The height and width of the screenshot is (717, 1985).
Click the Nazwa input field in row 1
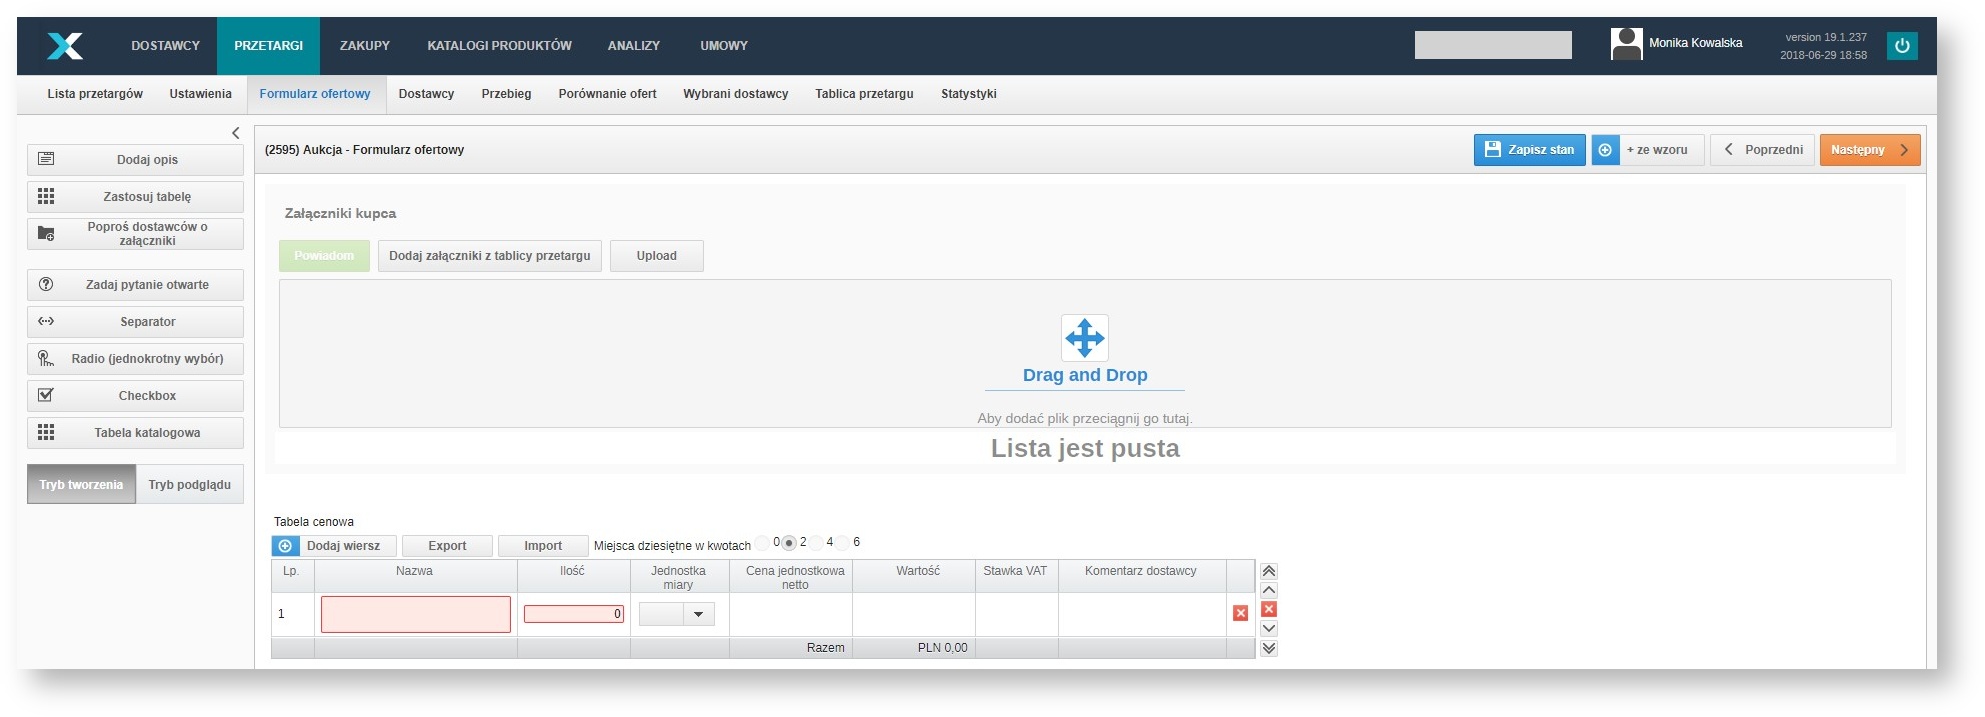[415, 614]
